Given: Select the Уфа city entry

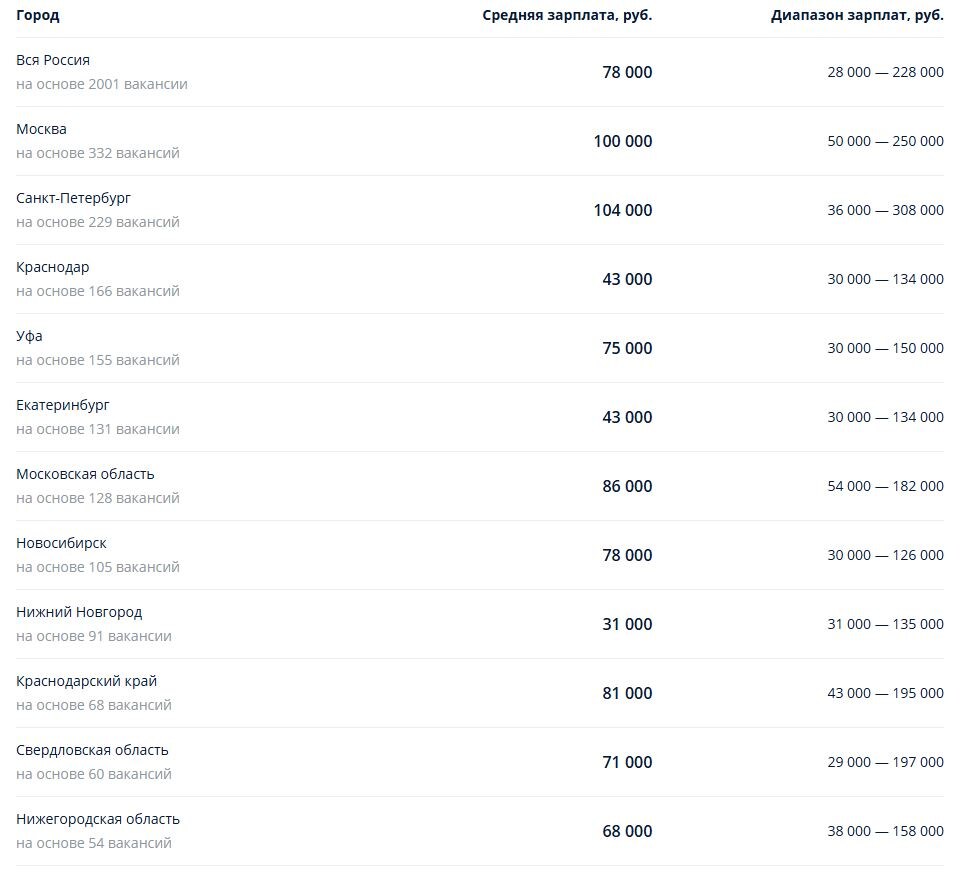Looking at the screenshot, I should 30,336.
